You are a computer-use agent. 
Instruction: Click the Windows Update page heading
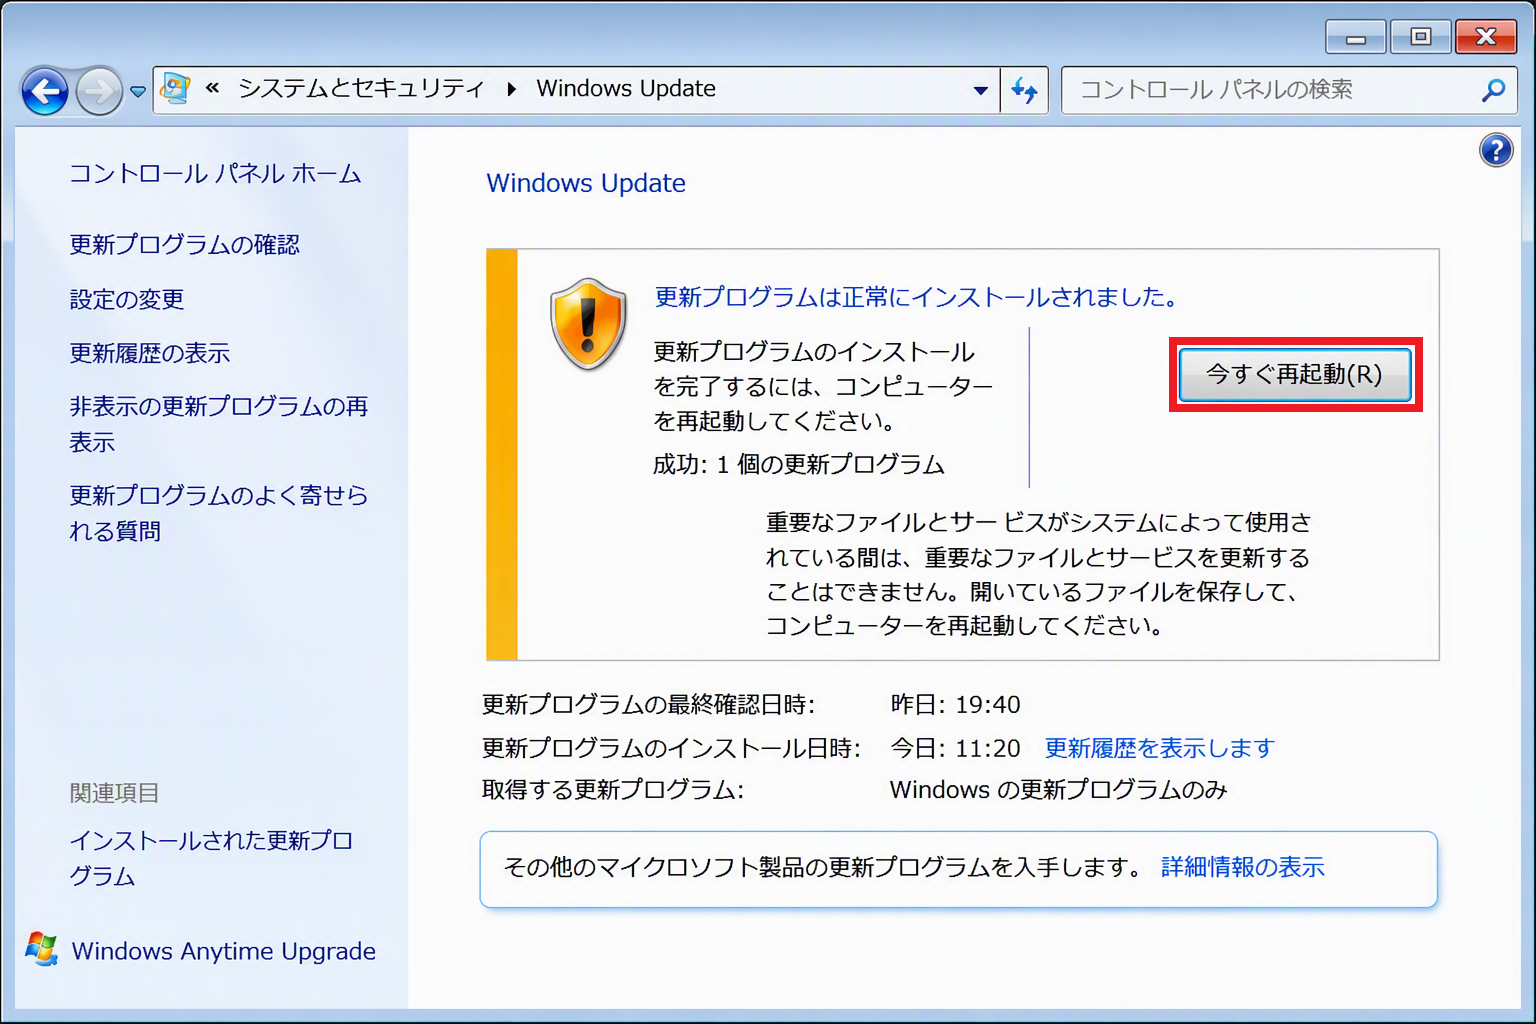click(x=586, y=183)
